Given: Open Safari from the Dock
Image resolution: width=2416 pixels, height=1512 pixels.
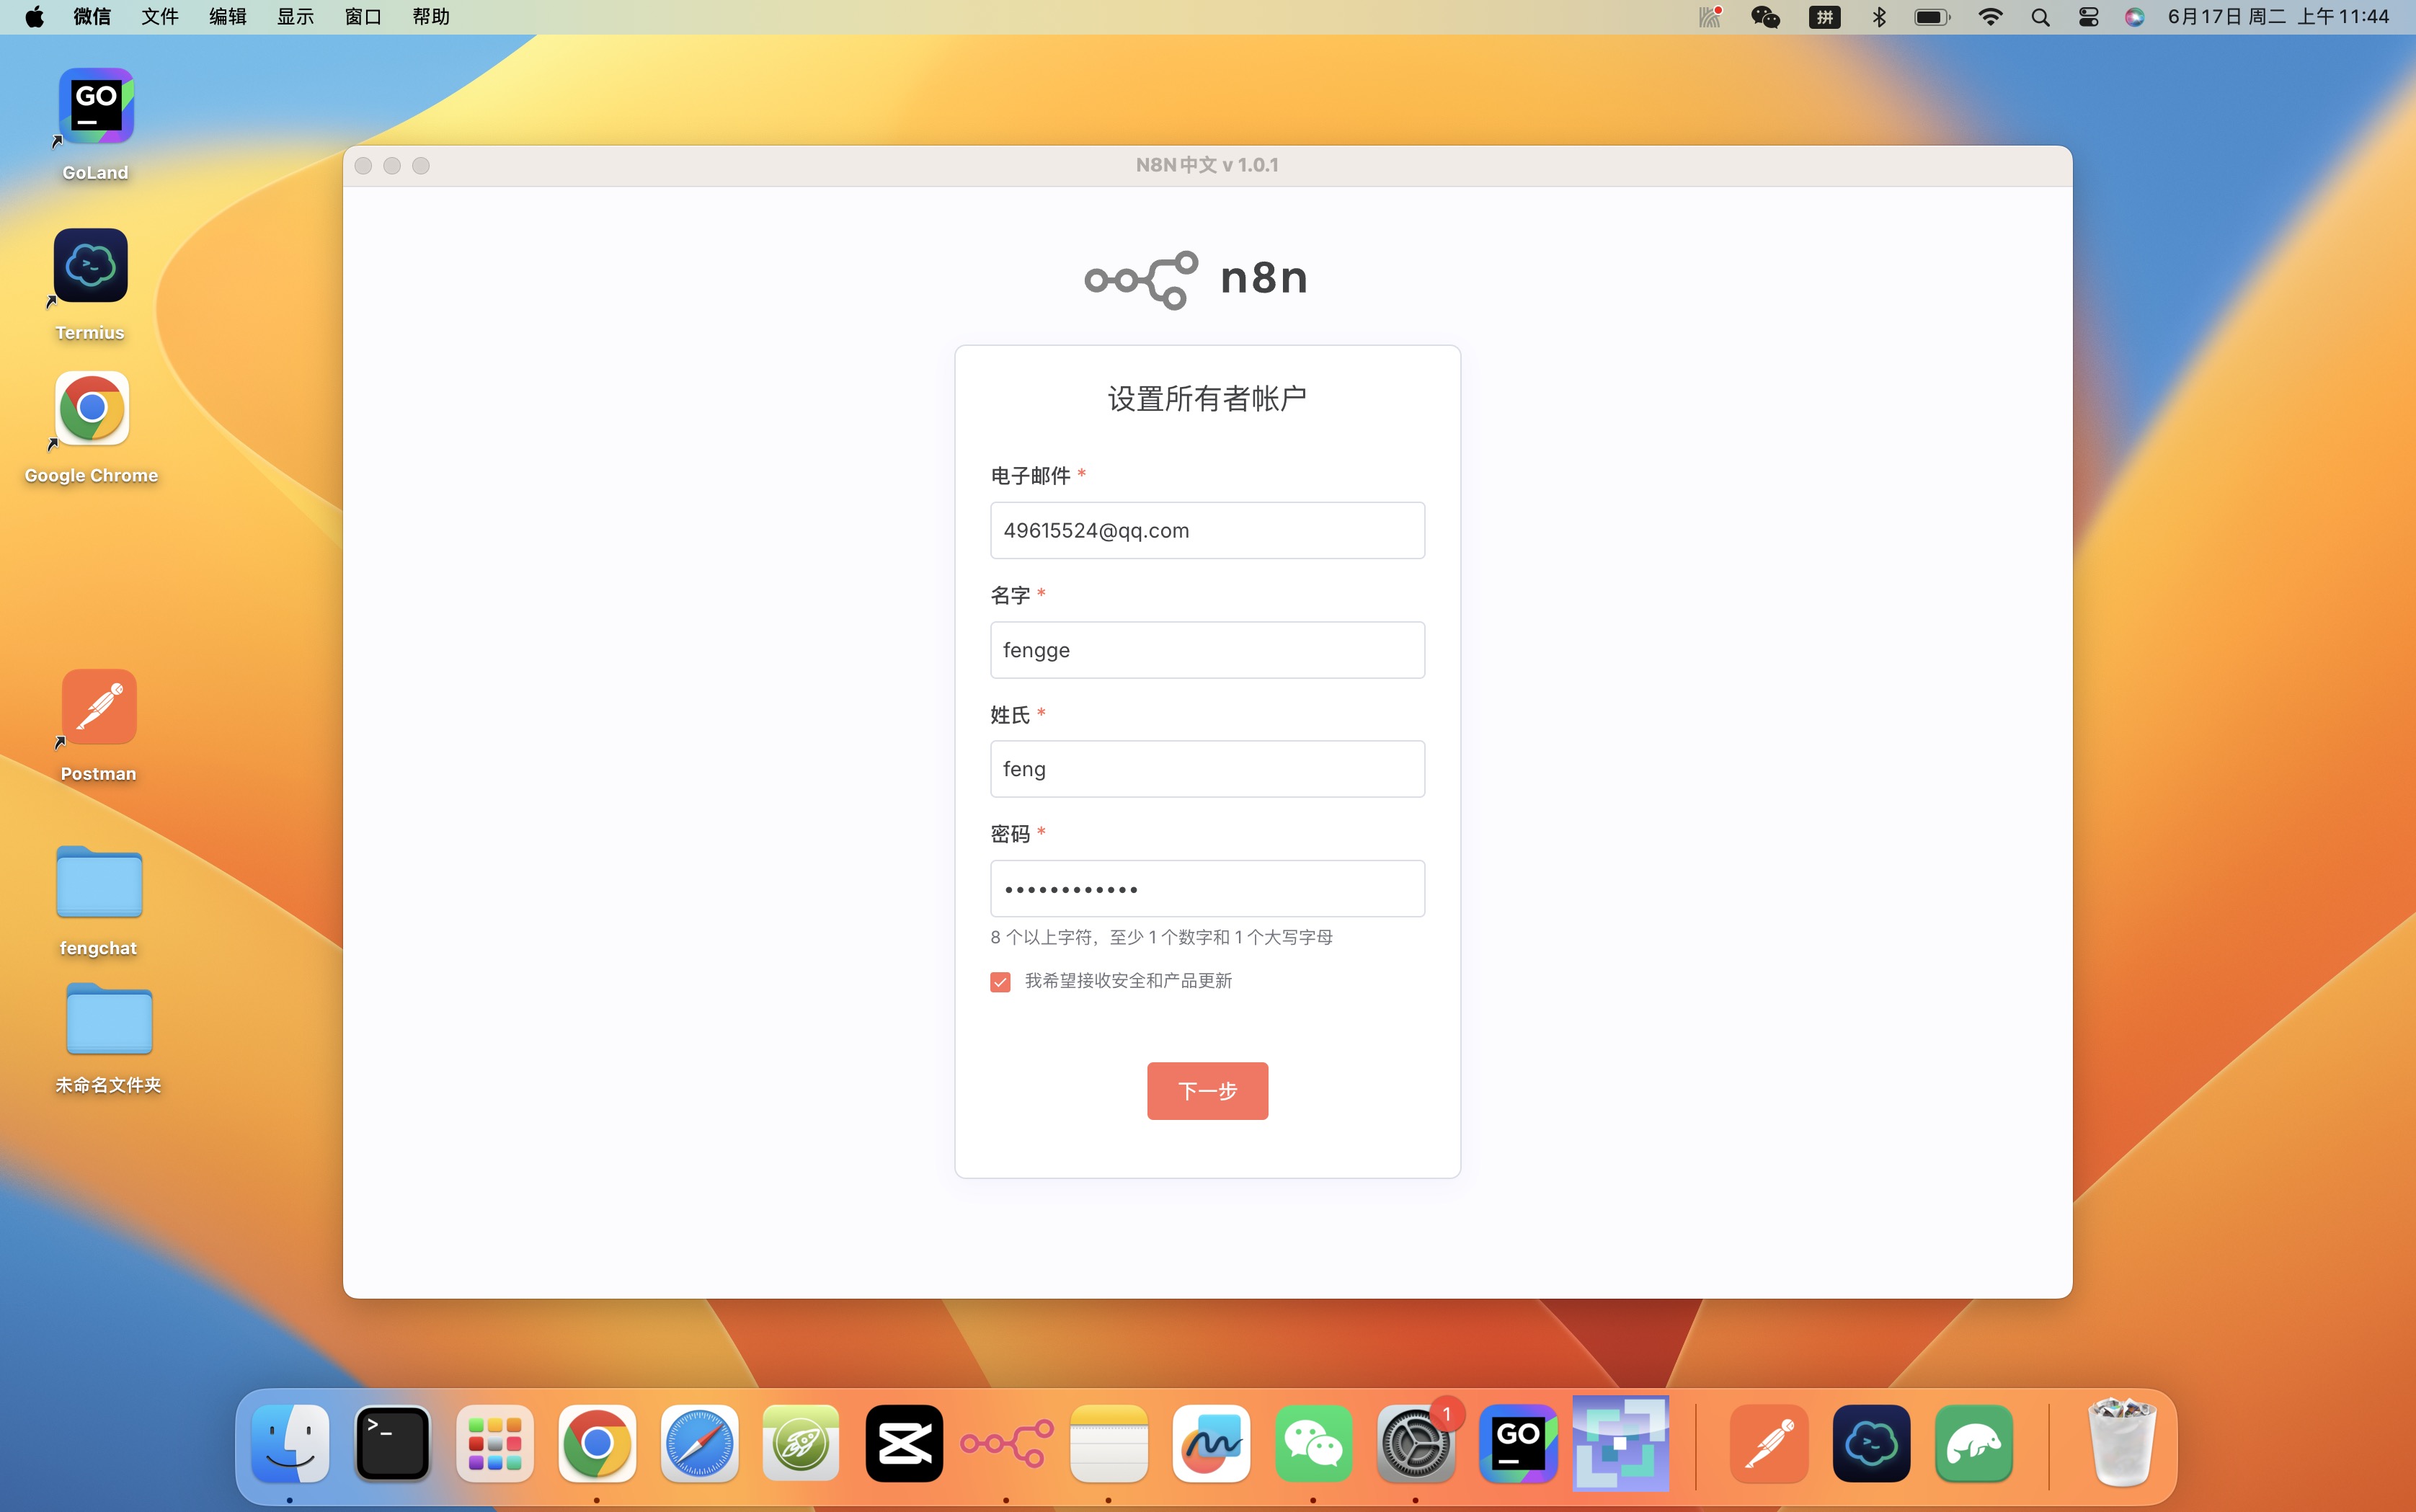Looking at the screenshot, I should (x=699, y=1443).
